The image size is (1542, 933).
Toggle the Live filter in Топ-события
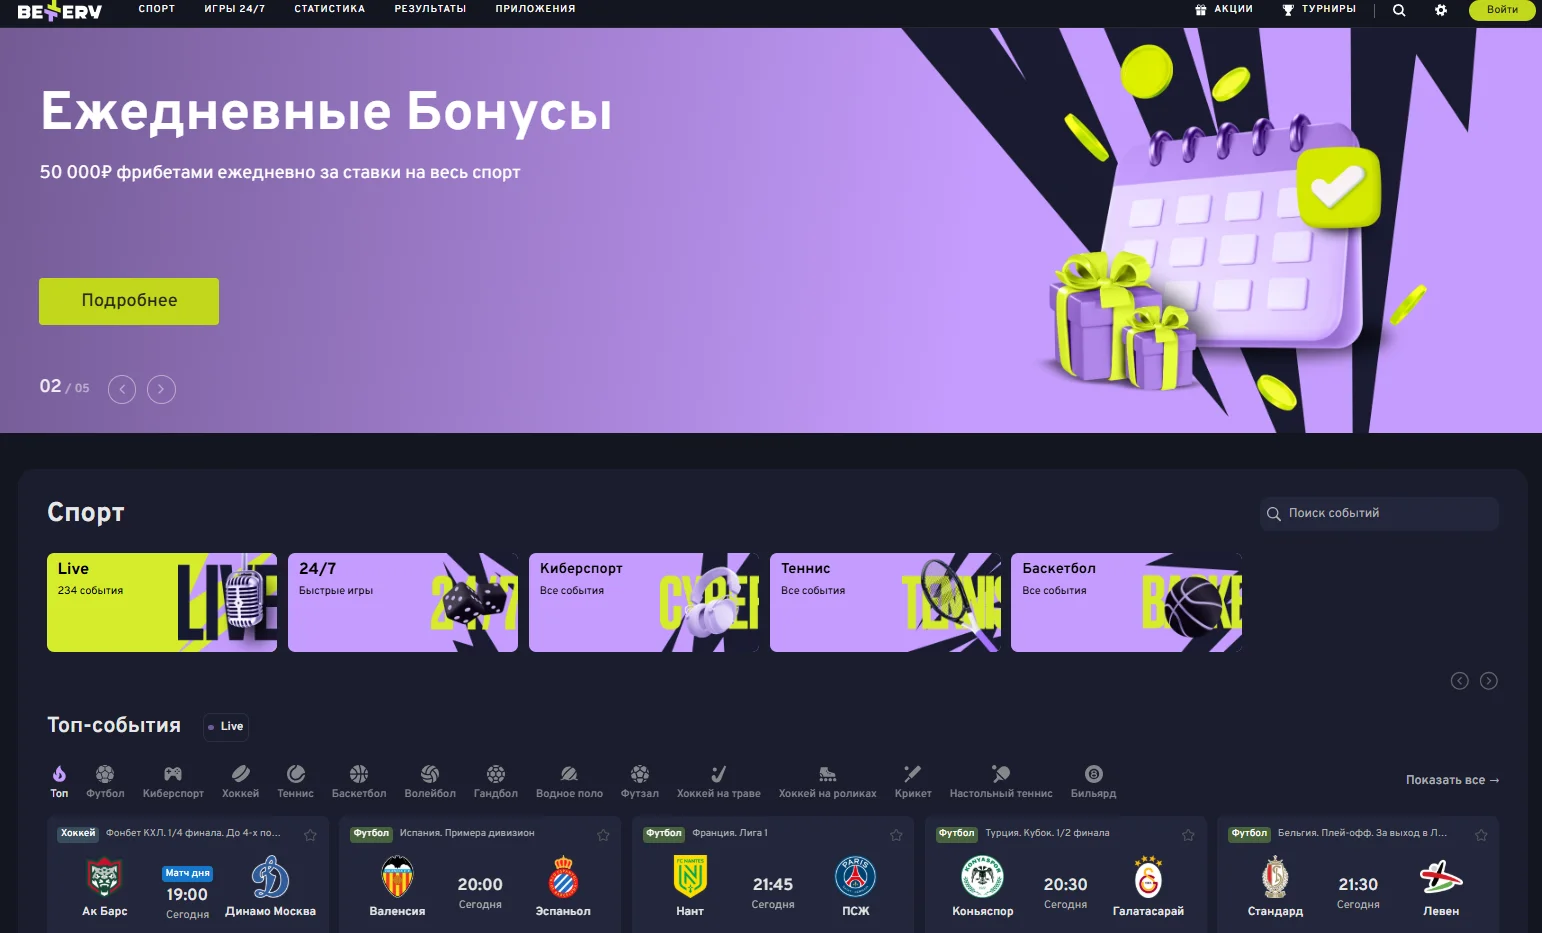(x=225, y=727)
